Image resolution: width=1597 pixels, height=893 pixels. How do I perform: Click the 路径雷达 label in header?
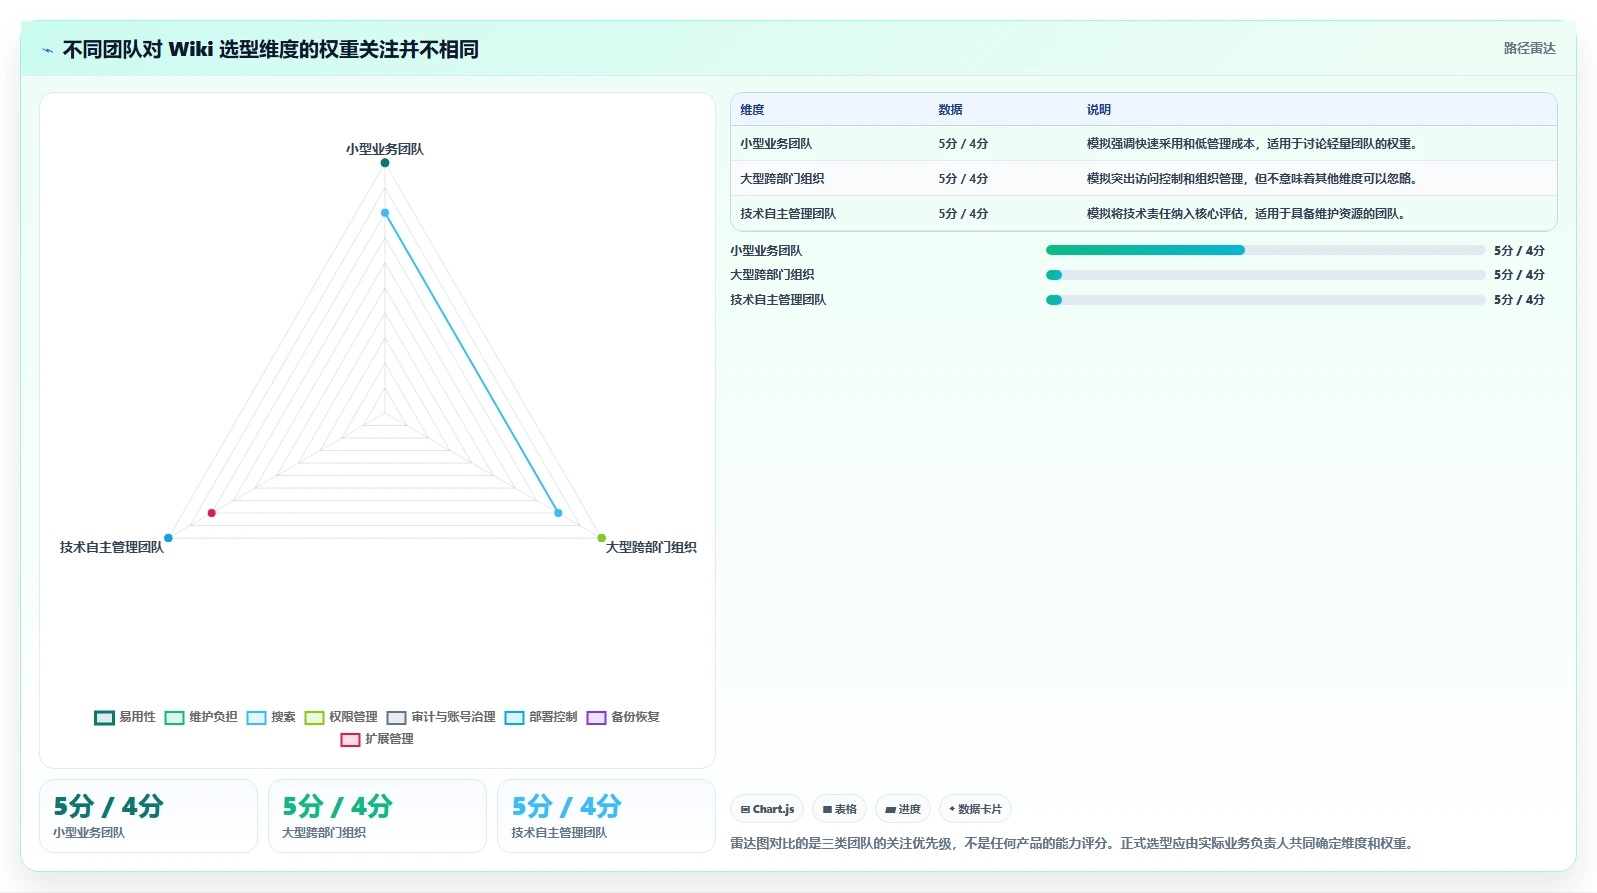click(x=1529, y=48)
